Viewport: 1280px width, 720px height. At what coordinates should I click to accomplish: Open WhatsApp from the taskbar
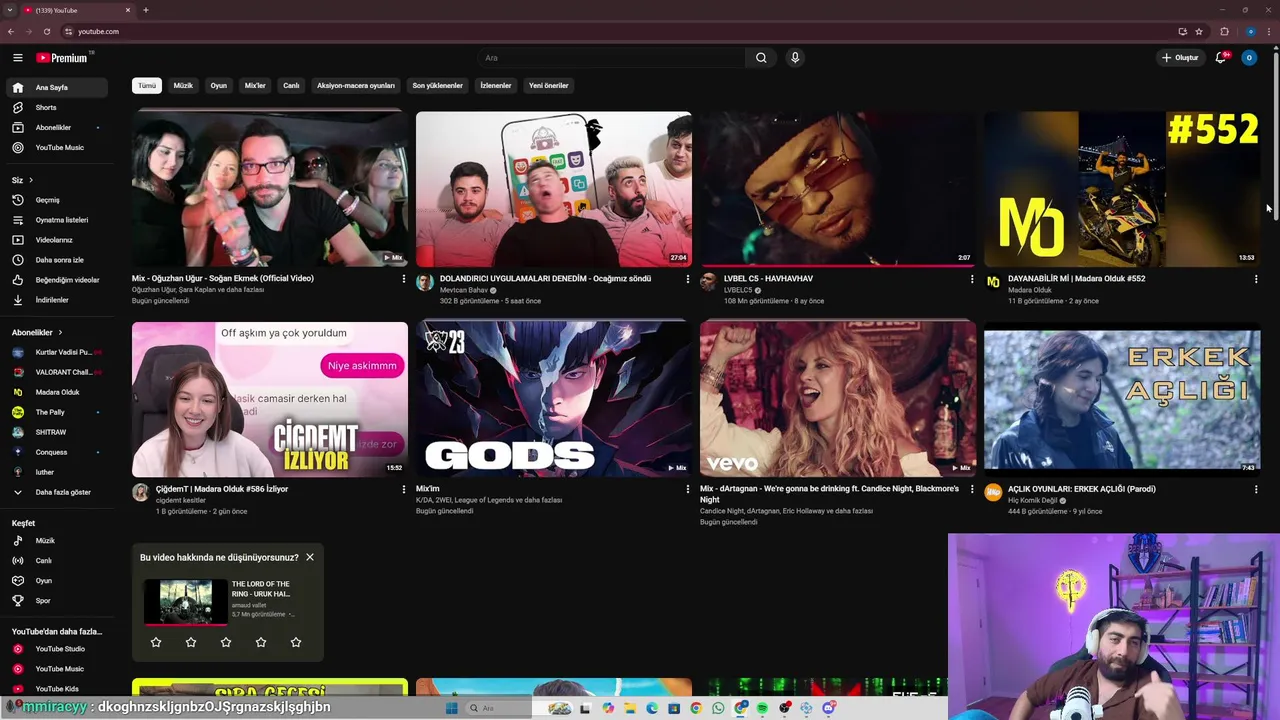(x=718, y=708)
